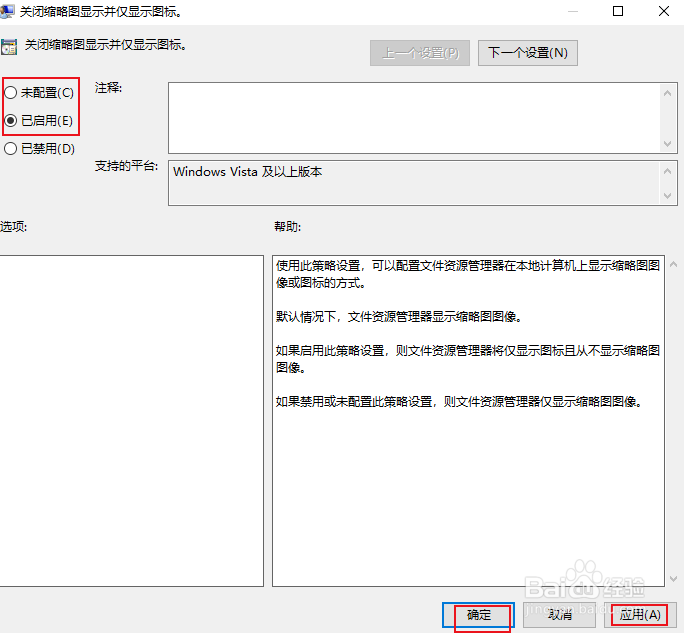Click the title bar window icon

6,11
